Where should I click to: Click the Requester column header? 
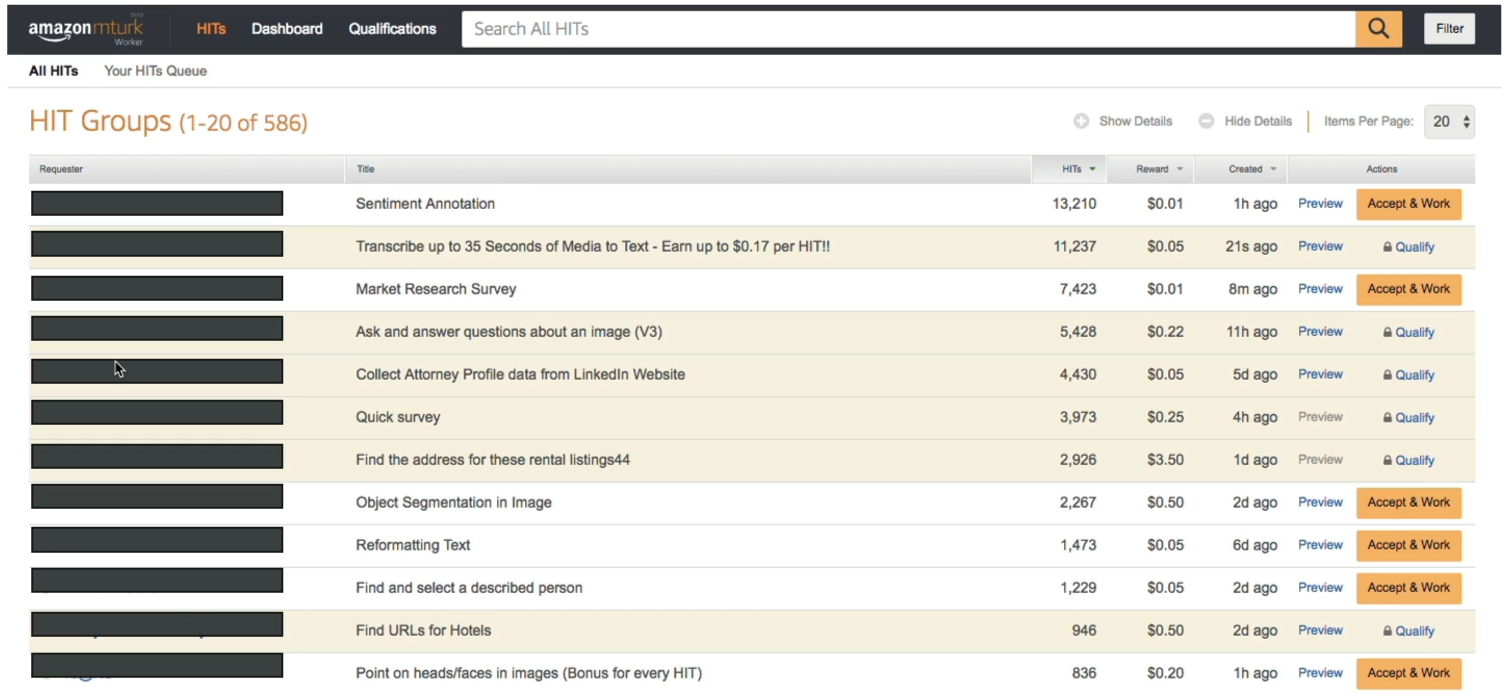coord(187,169)
